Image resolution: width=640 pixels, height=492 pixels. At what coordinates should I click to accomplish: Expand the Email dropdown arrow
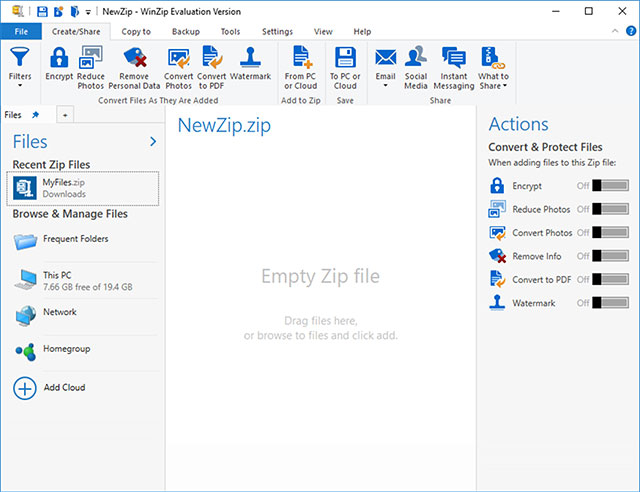[385, 86]
